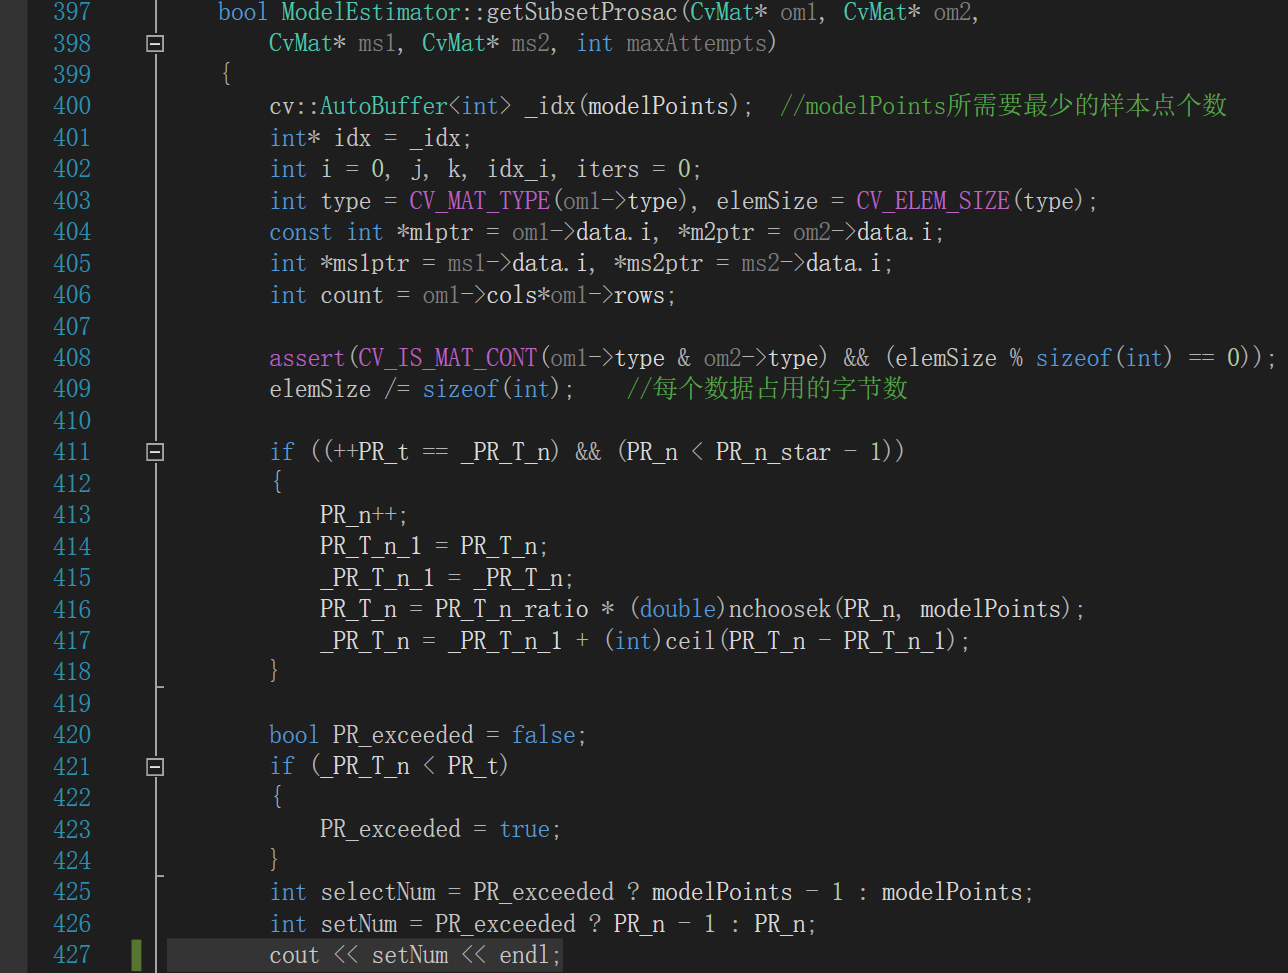The image size is (1288, 973).
Task: Click the ceil function call on line 417
Action: [690, 640]
